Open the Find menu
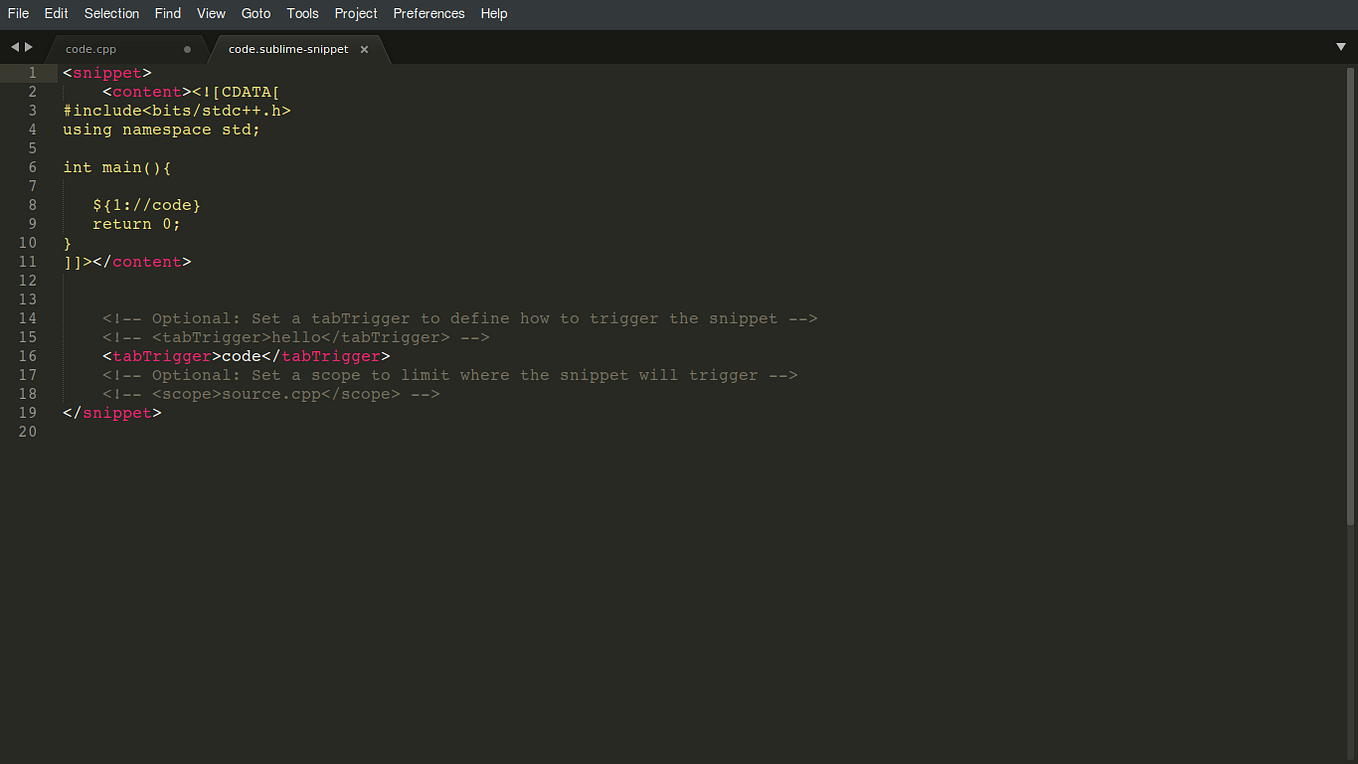This screenshot has width=1358, height=764. coord(167,13)
